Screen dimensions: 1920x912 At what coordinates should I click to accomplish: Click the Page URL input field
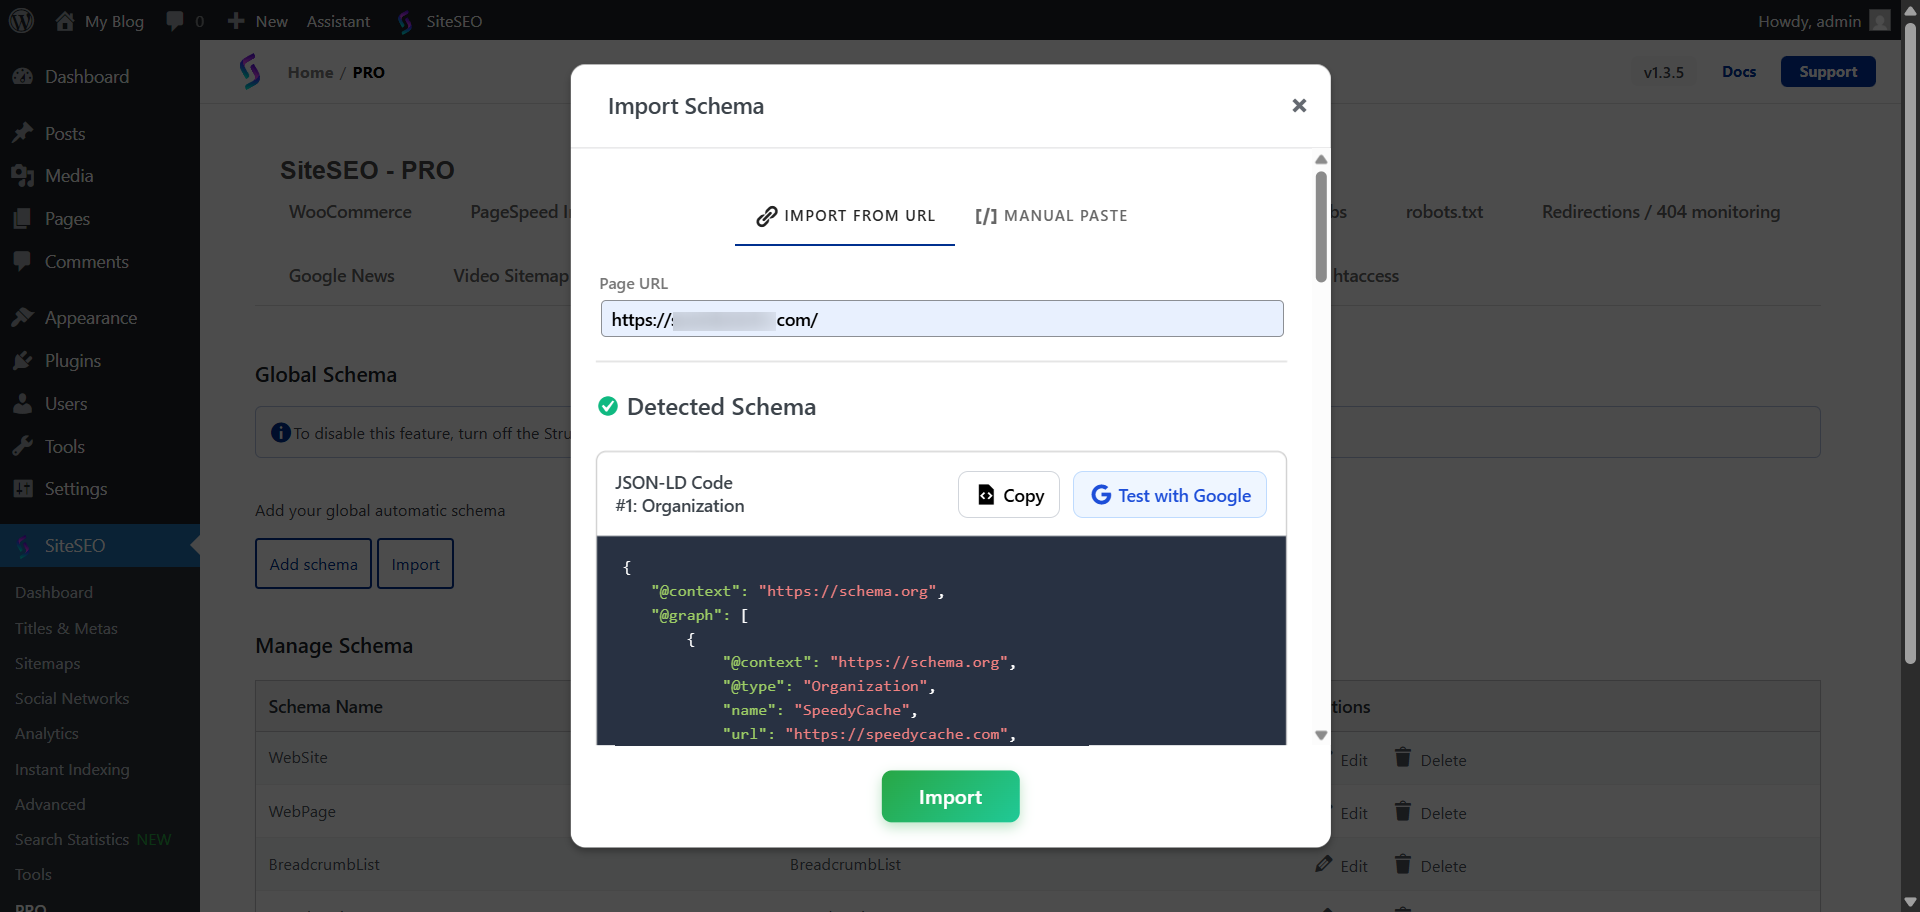click(x=941, y=319)
